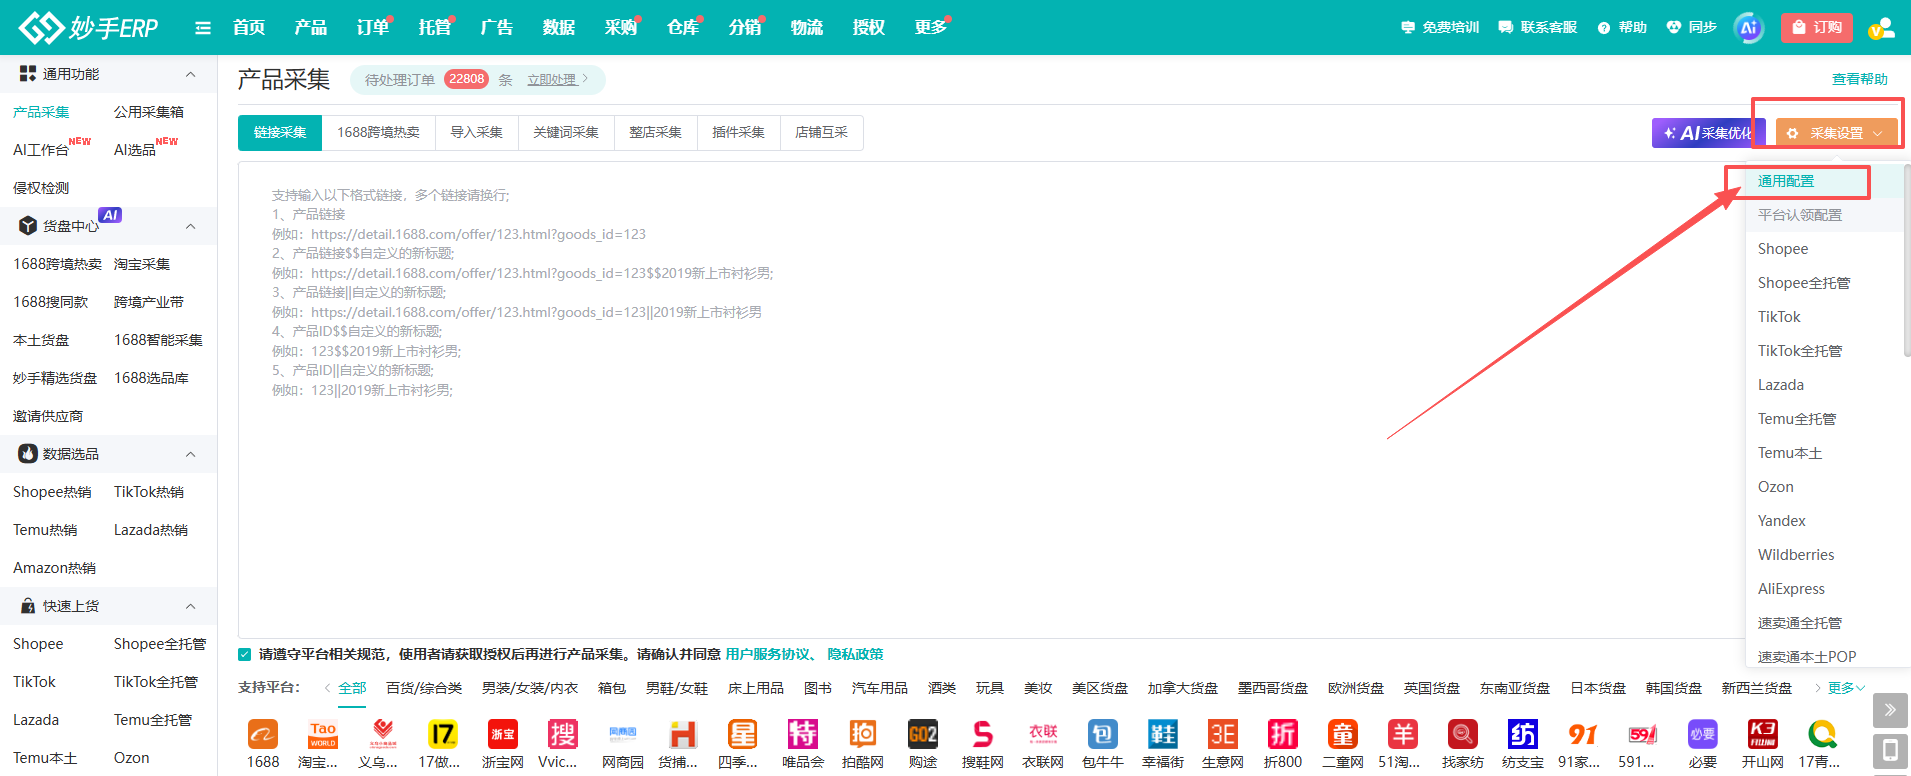Click the 四季 platform icon
1911x776 pixels.
742,734
